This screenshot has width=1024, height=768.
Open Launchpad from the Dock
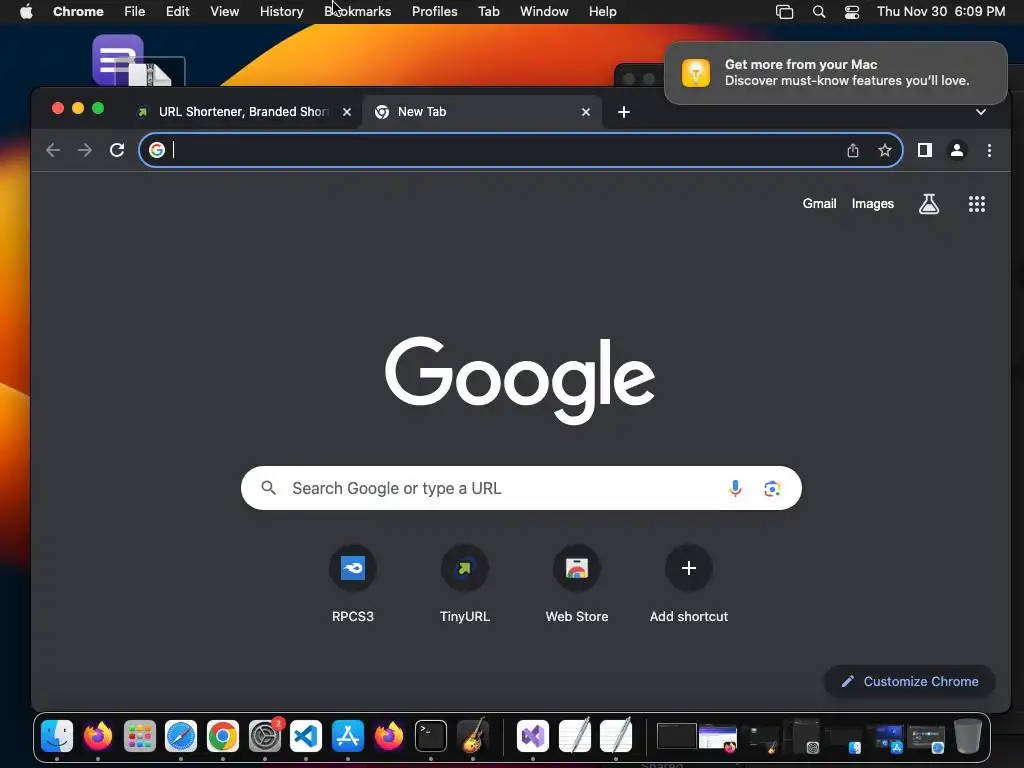point(139,736)
